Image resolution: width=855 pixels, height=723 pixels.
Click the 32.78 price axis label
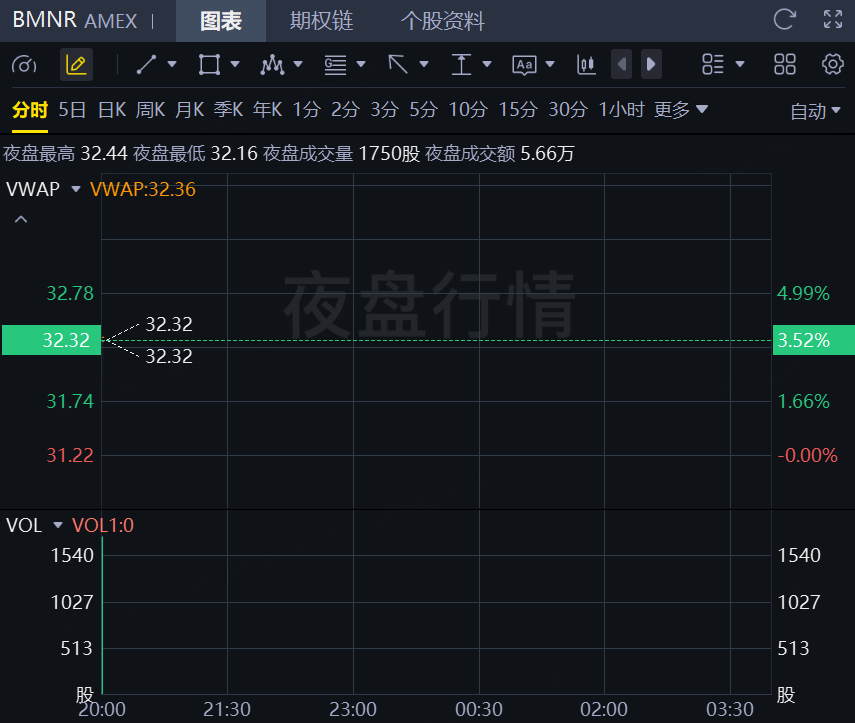point(70,293)
